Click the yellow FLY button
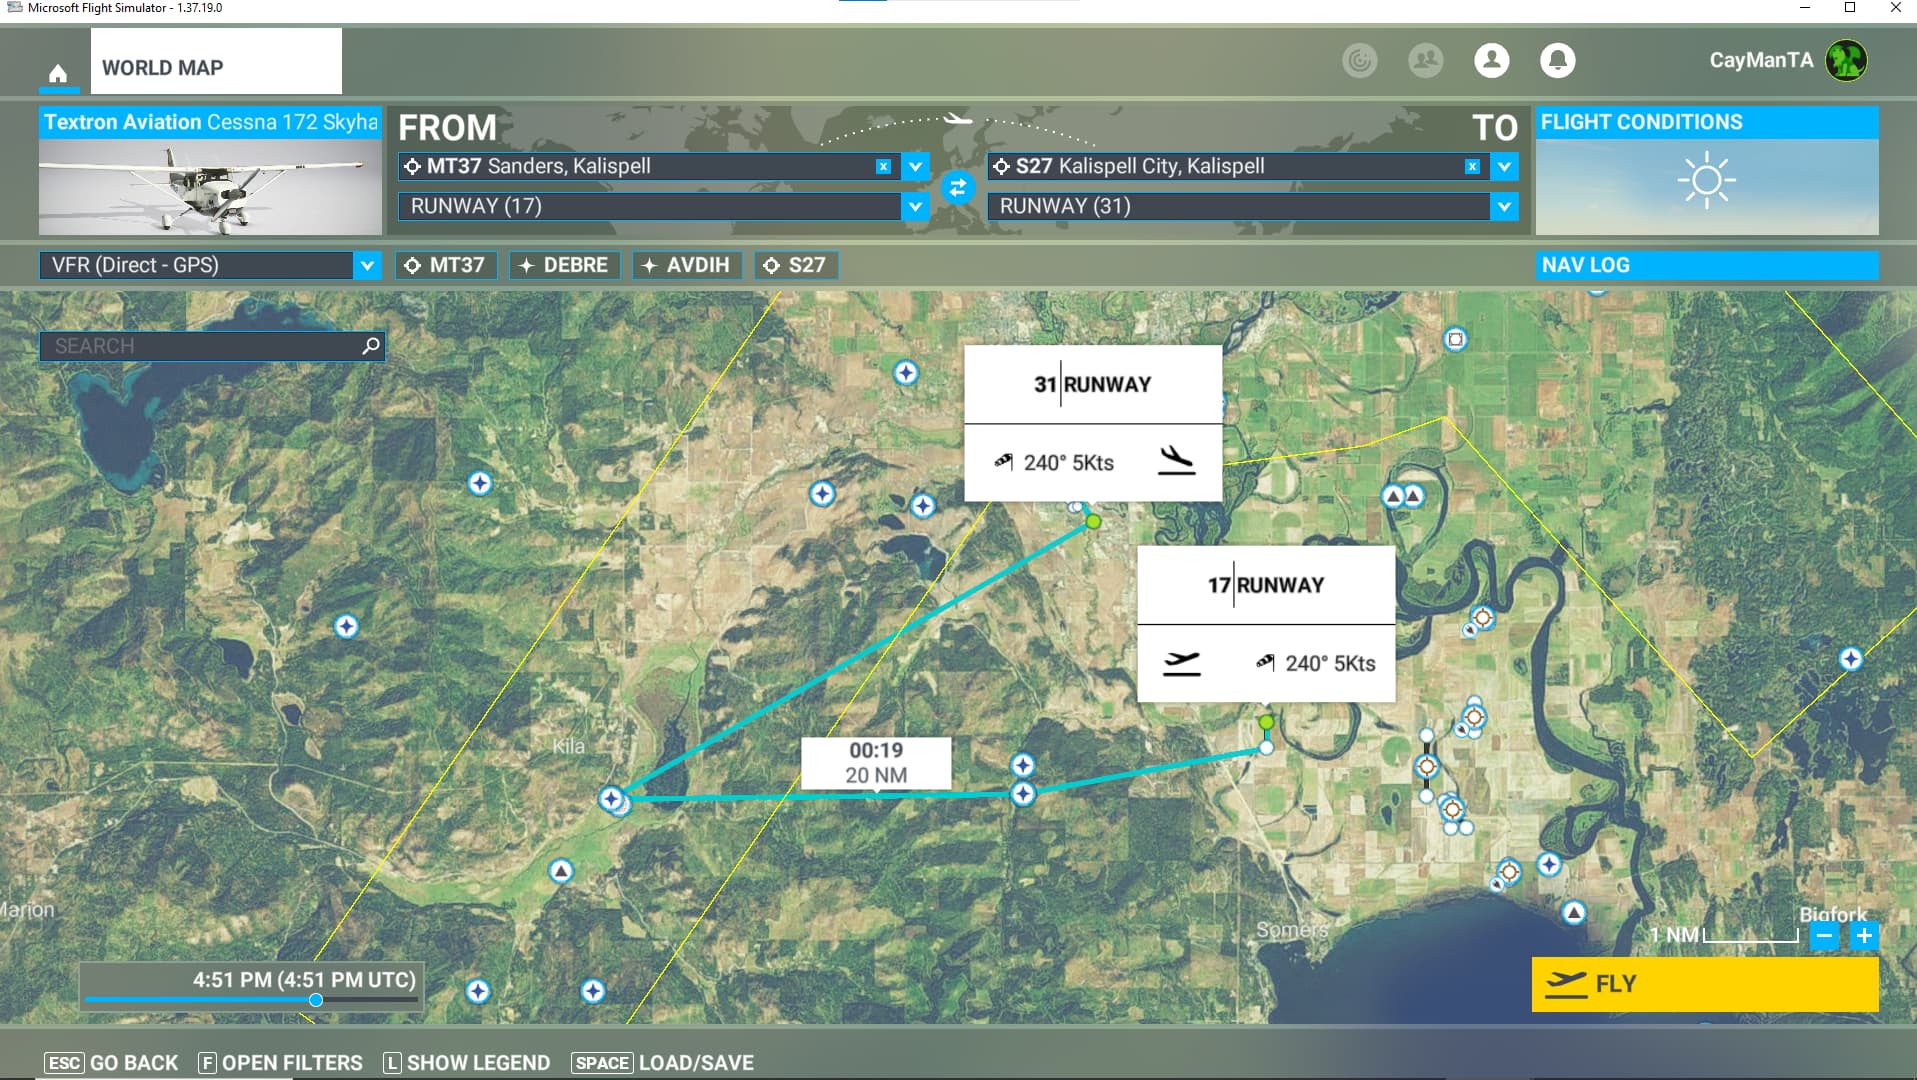 (1705, 984)
